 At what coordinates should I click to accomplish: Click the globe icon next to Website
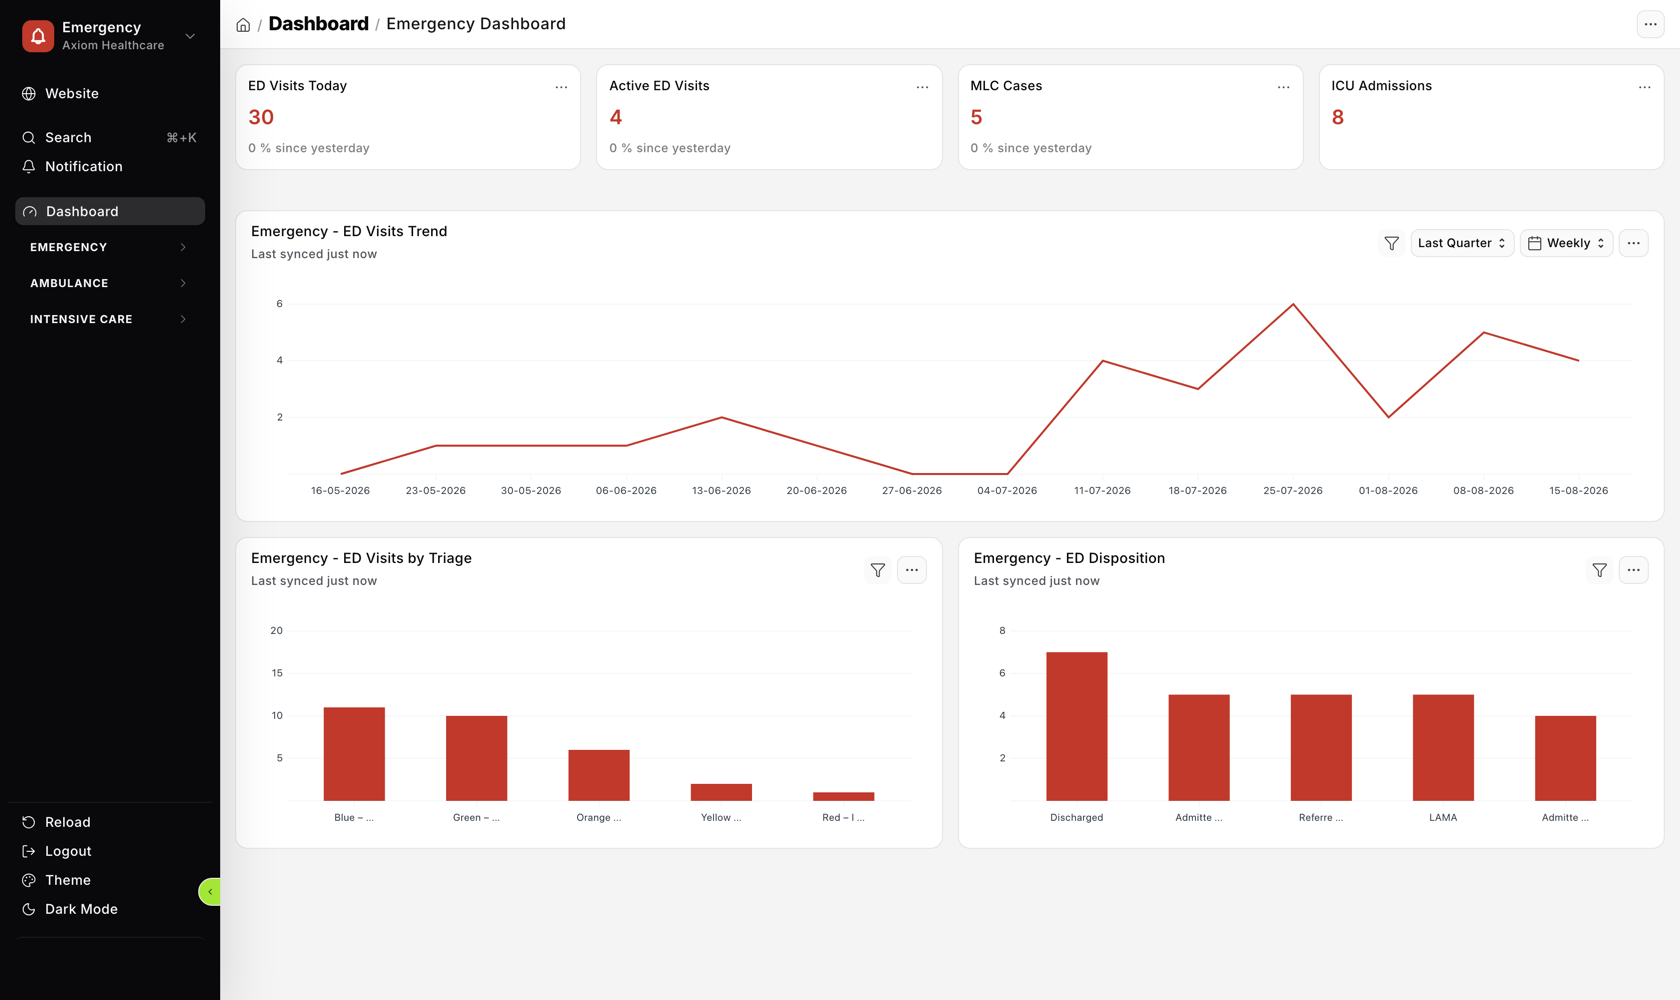pyautogui.click(x=29, y=93)
